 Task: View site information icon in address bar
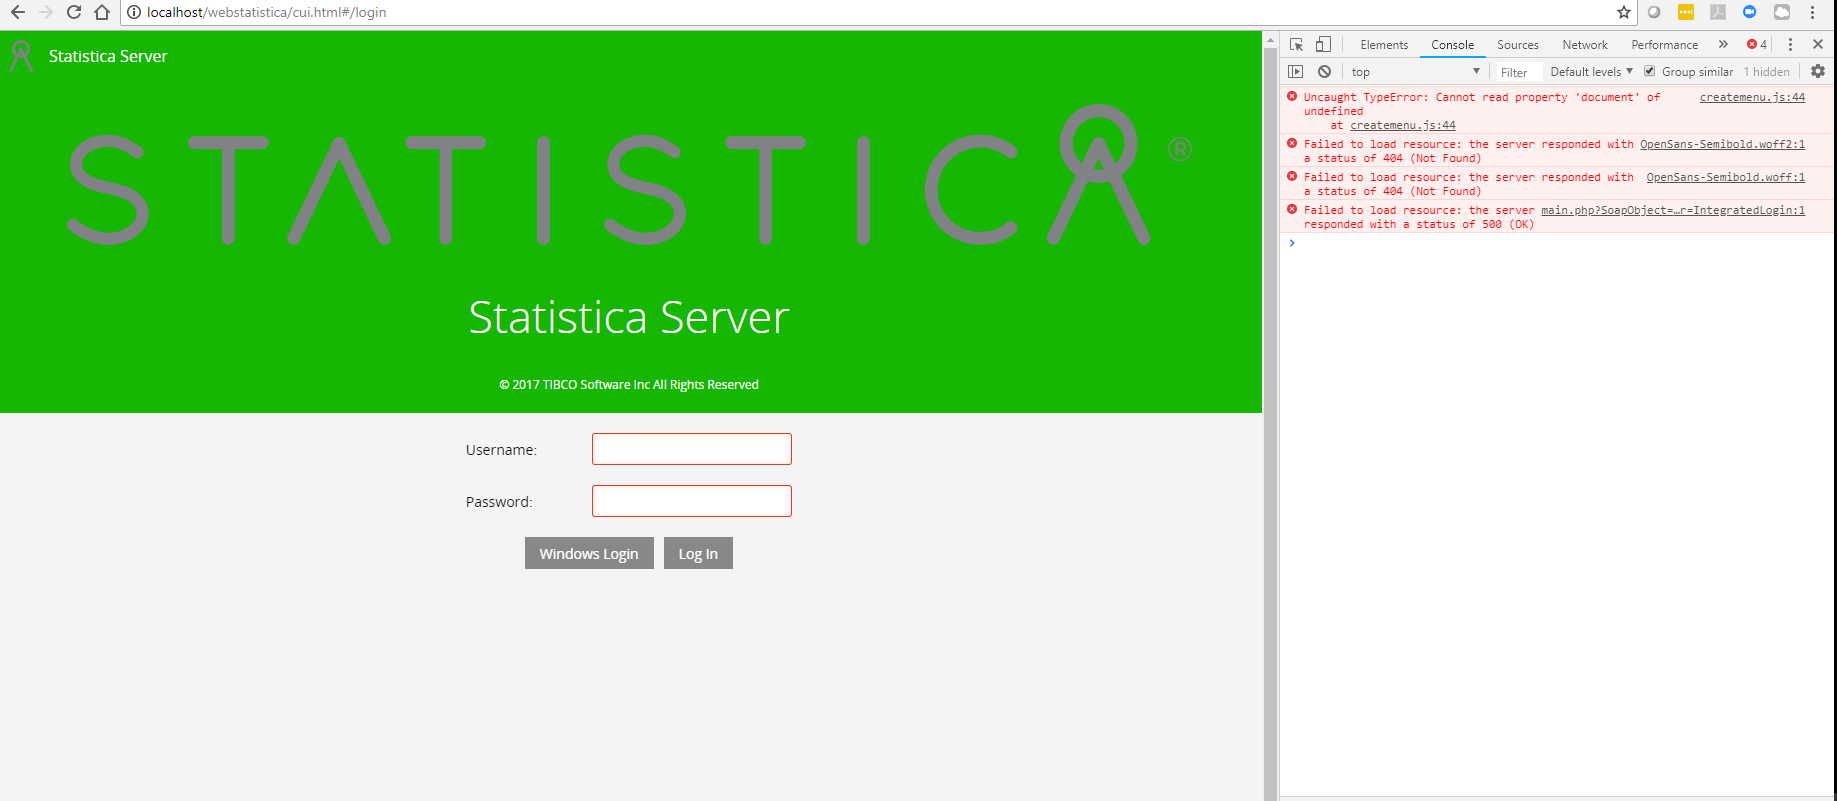point(134,12)
